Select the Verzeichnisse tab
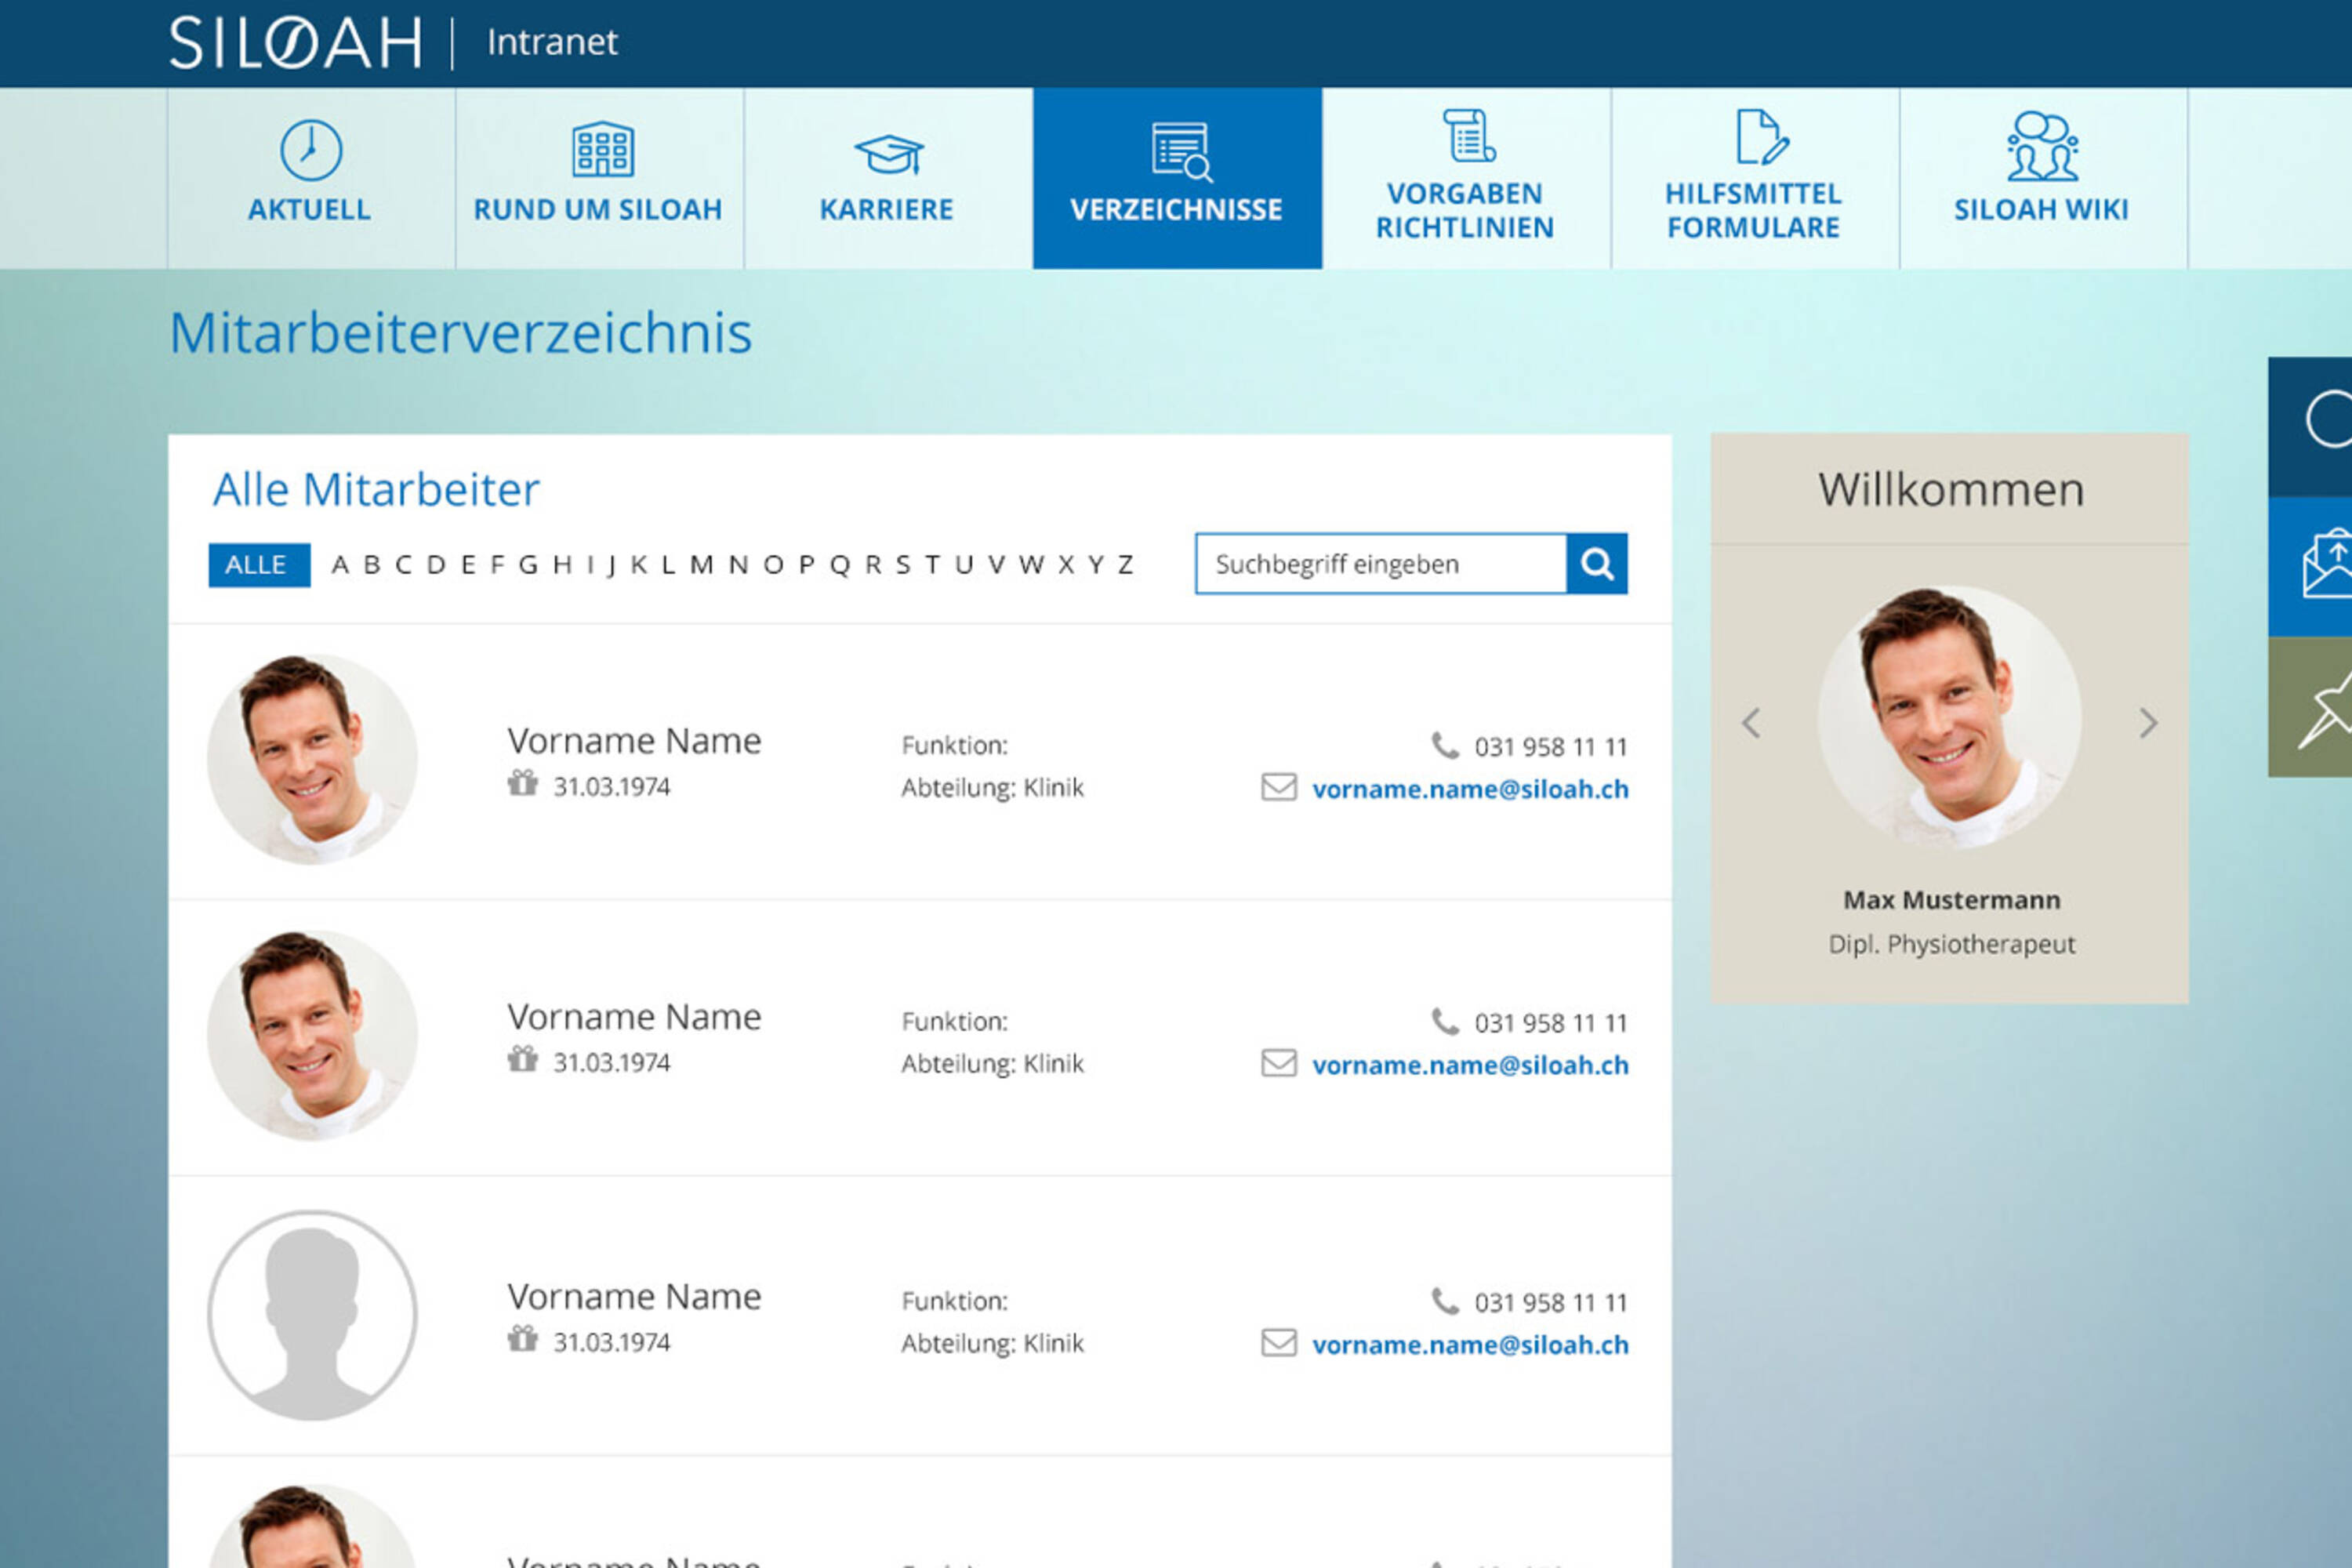 point(1177,178)
